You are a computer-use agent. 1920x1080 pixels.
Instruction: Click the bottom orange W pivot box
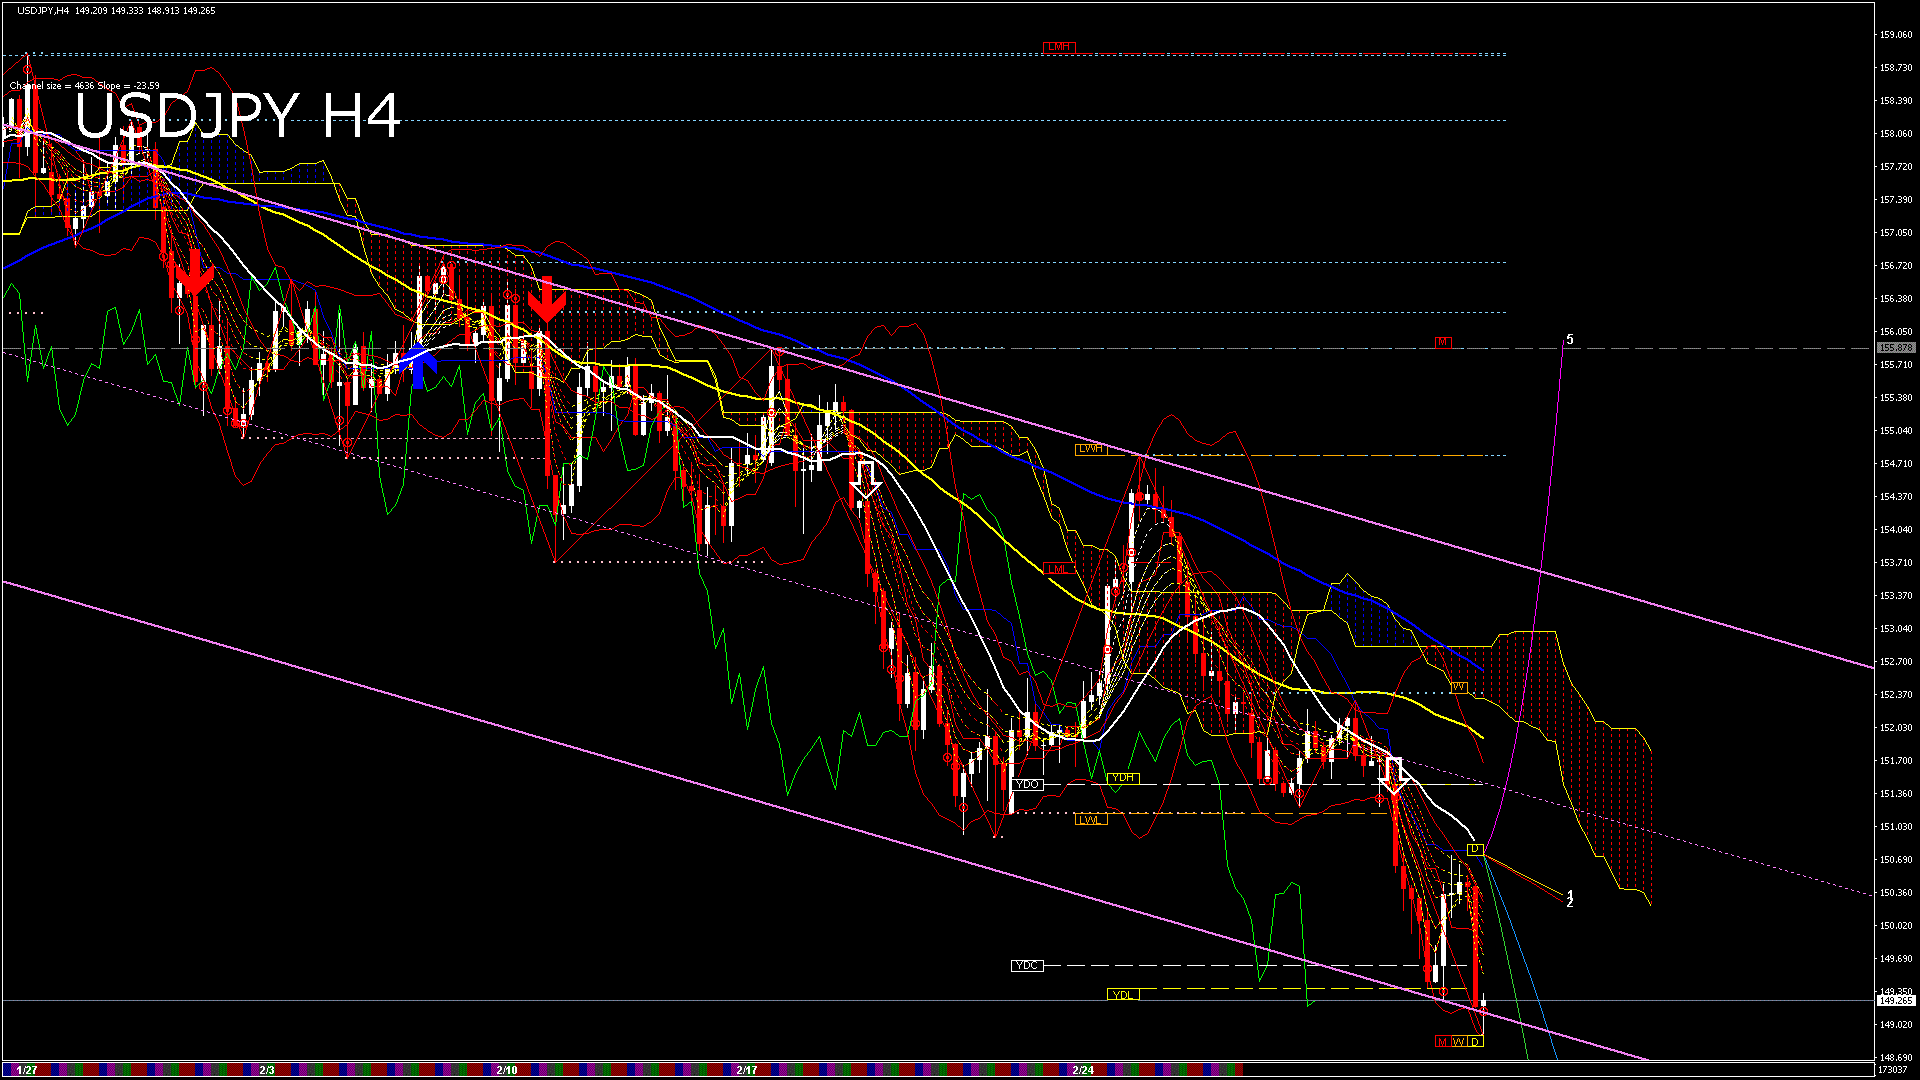[1458, 1042]
